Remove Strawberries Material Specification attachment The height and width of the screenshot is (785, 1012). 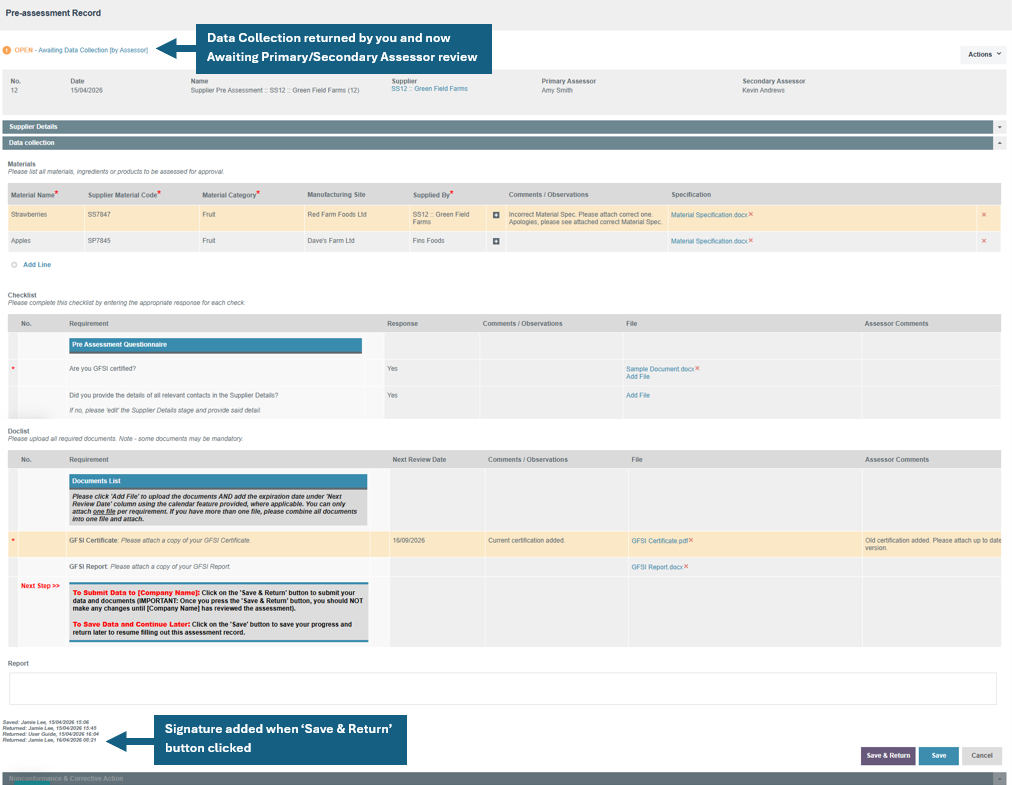pos(751,214)
